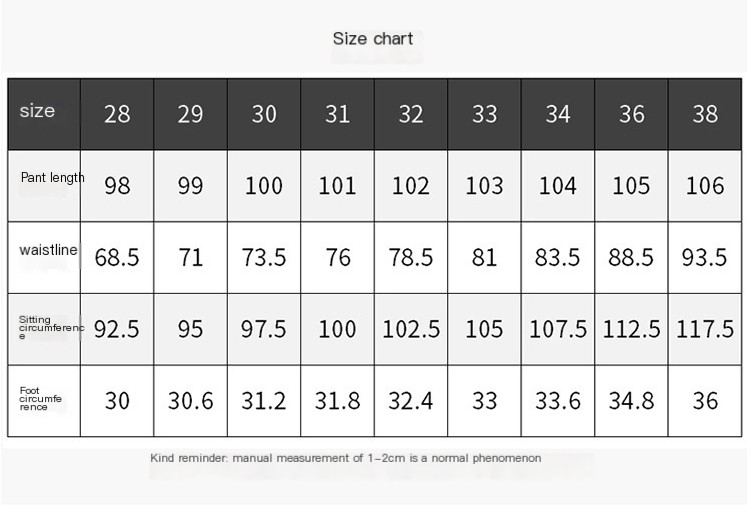The image size is (747, 513).
Task: Click the "Kind reminder" measurement note text
Action: [345, 458]
